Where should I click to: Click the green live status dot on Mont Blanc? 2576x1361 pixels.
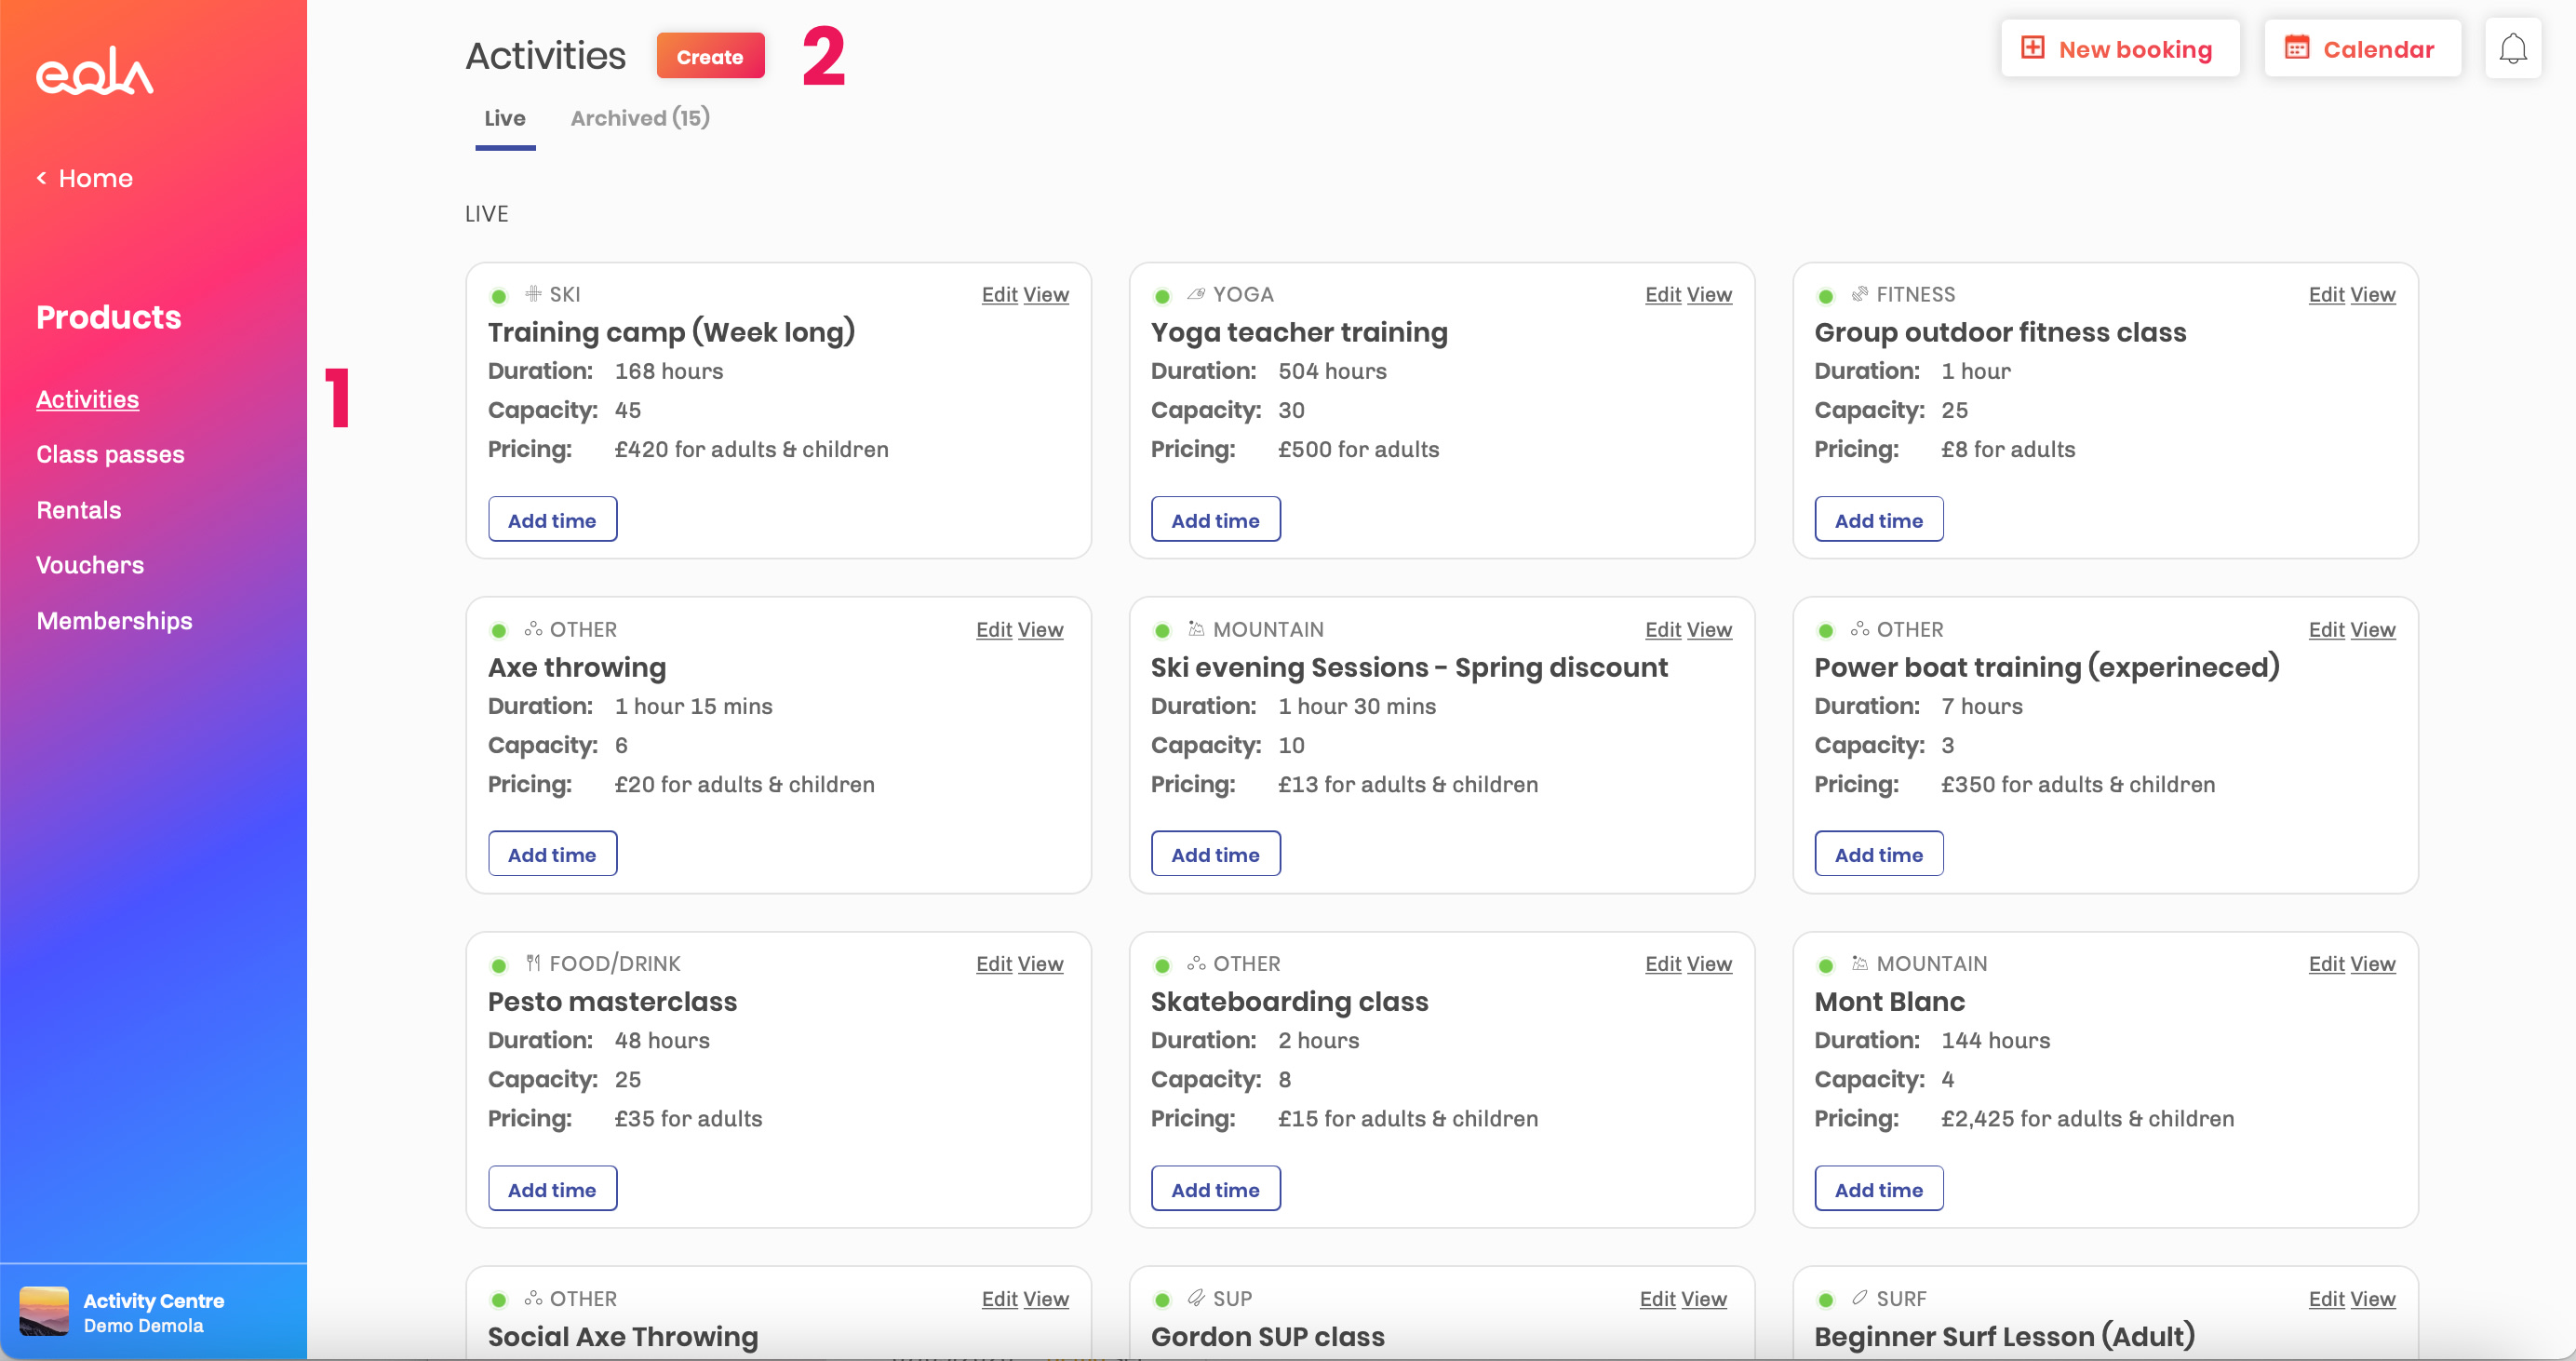[x=1825, y=966]
